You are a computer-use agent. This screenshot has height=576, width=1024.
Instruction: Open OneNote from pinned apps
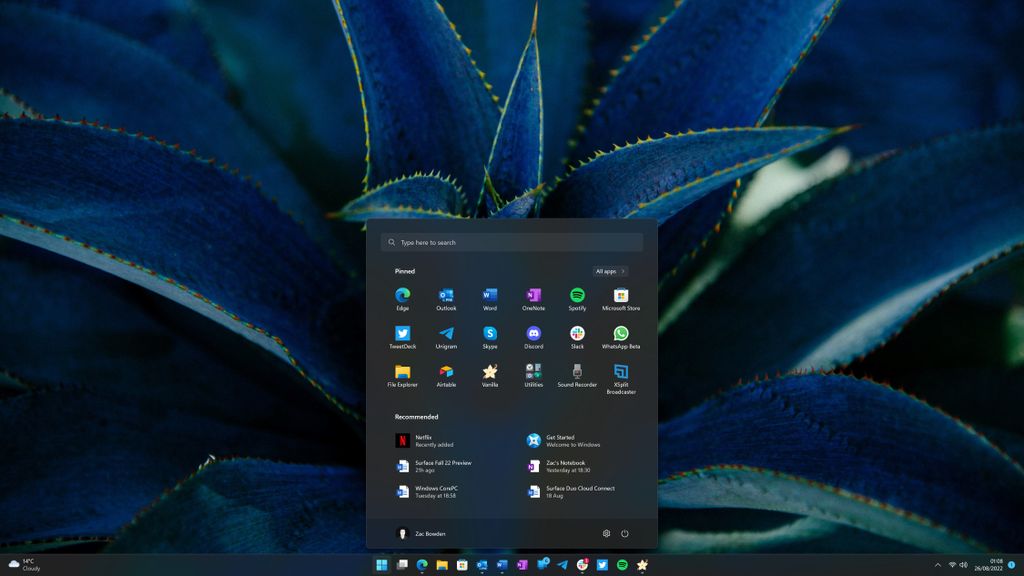tap(532, 297)
